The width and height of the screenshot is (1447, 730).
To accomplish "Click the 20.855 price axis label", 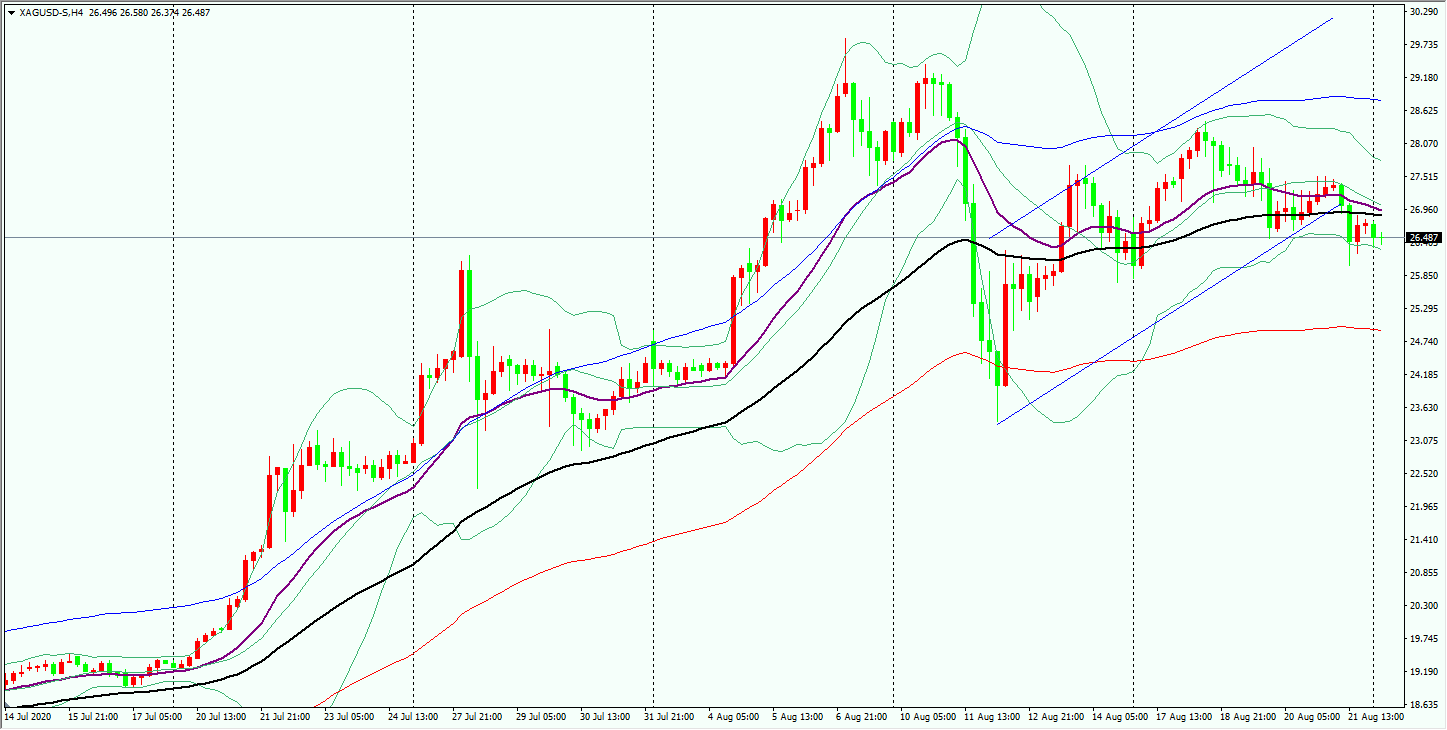I will tap(1423, 573).
